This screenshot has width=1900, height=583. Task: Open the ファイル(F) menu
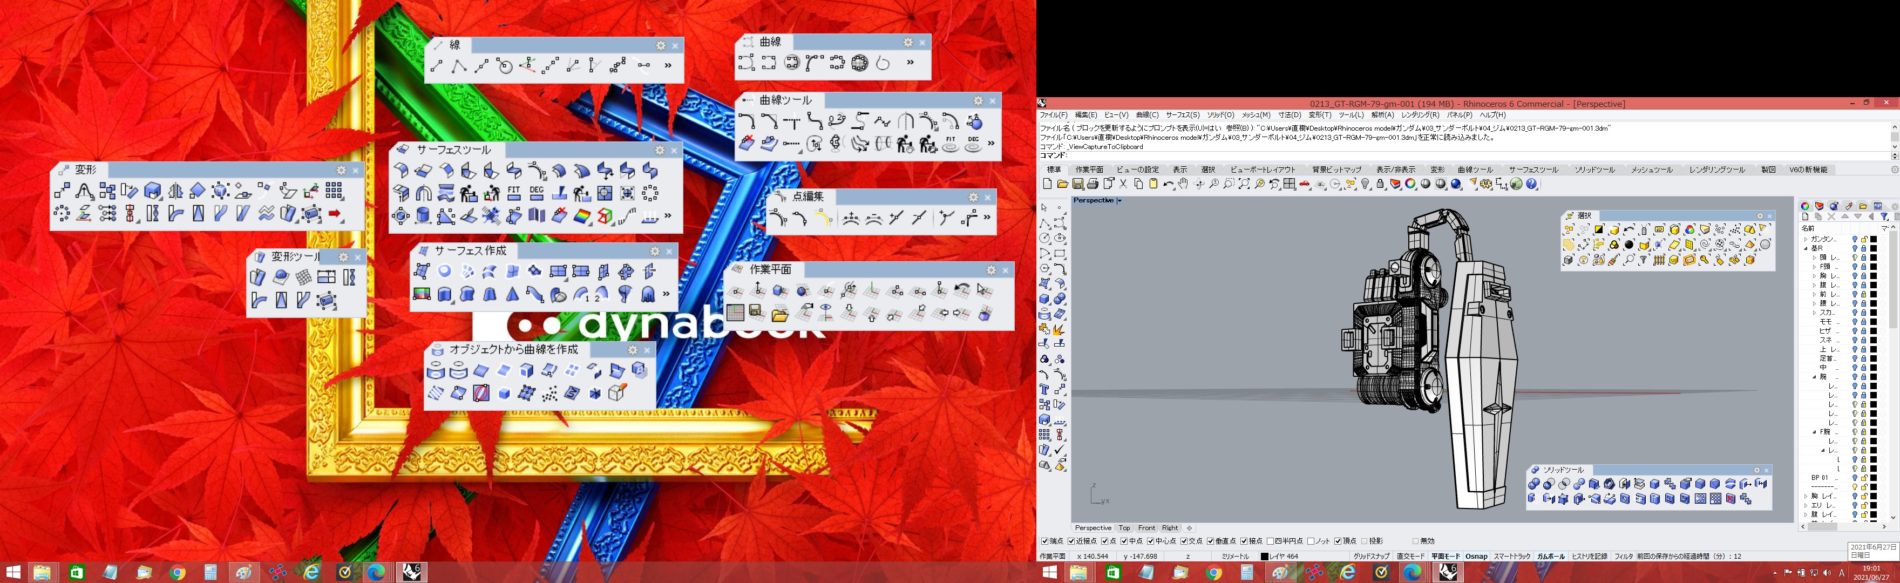pyautogui.click(x=1054, y=115)
